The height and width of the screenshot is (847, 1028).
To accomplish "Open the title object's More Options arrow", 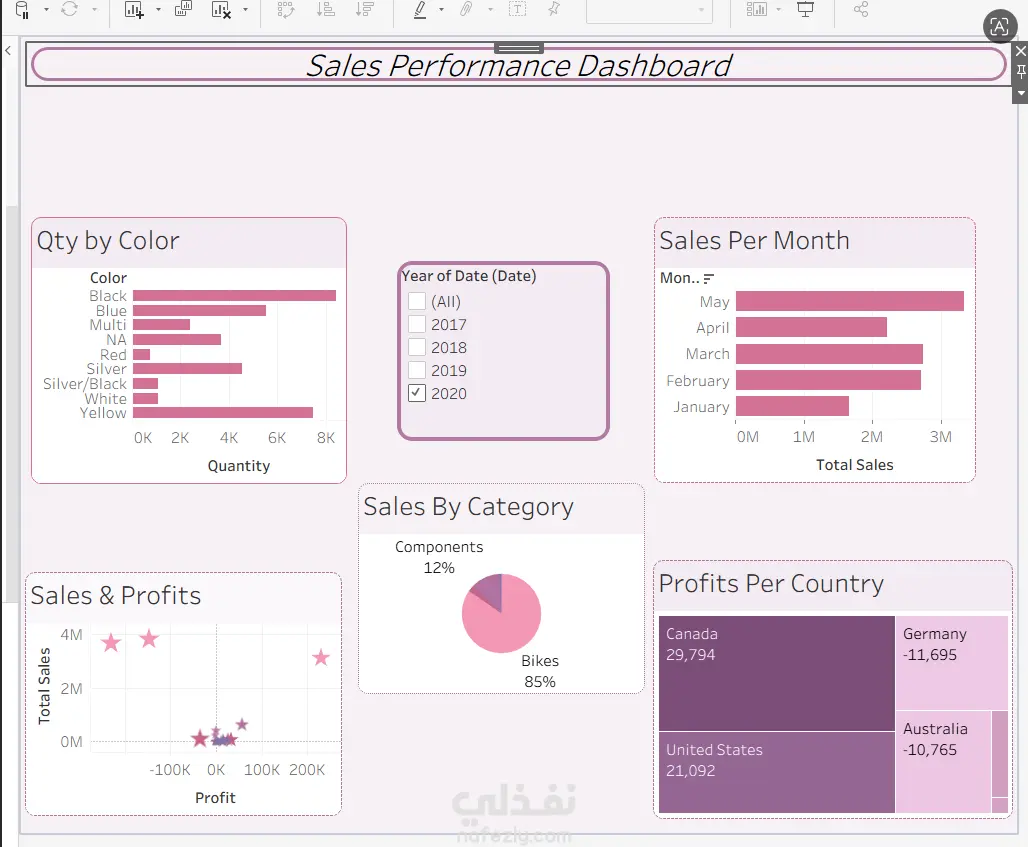I will coord(1021,93).
